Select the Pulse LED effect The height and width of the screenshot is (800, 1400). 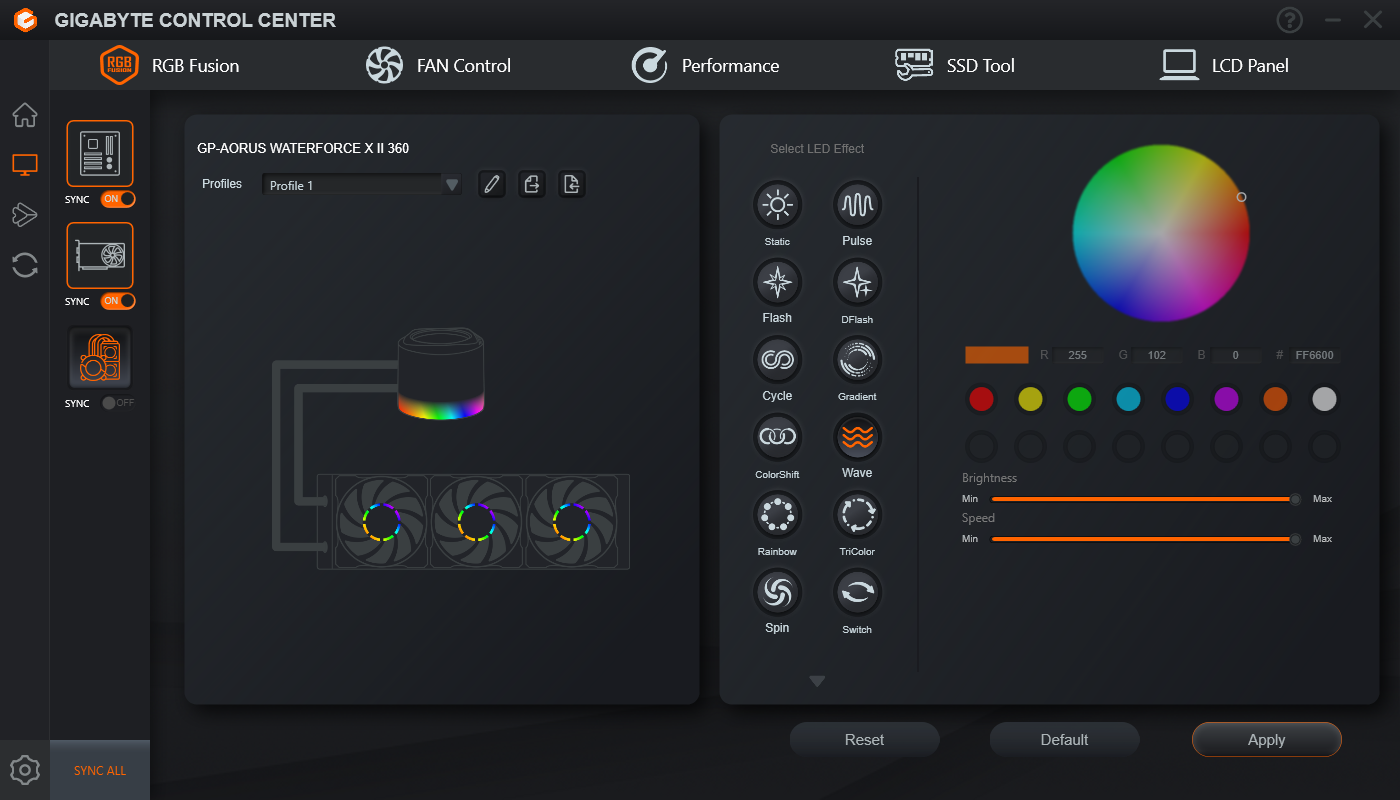(857, 205)
